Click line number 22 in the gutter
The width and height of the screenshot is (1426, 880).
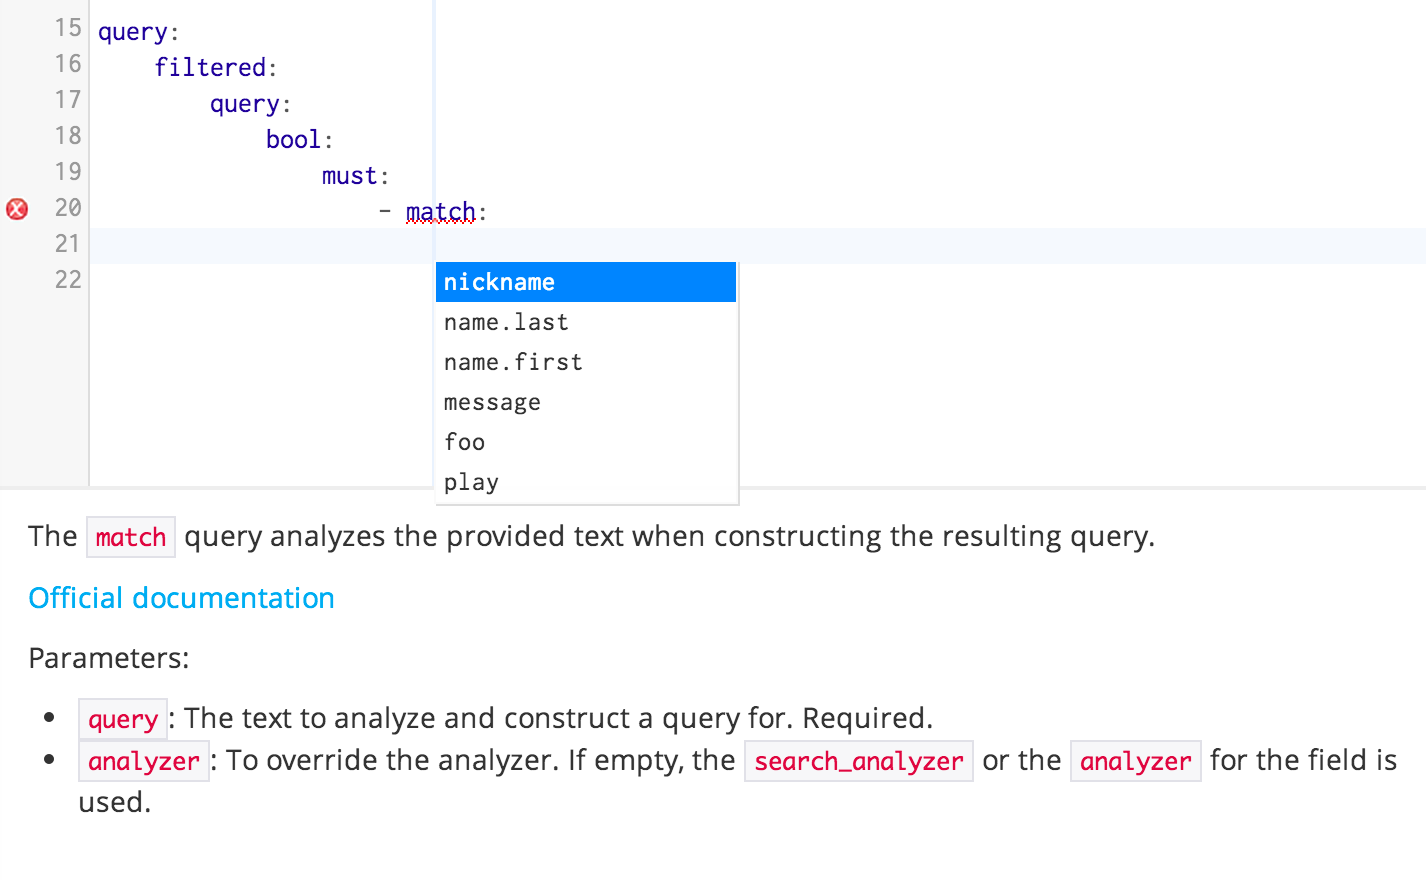tap(67, 280)
